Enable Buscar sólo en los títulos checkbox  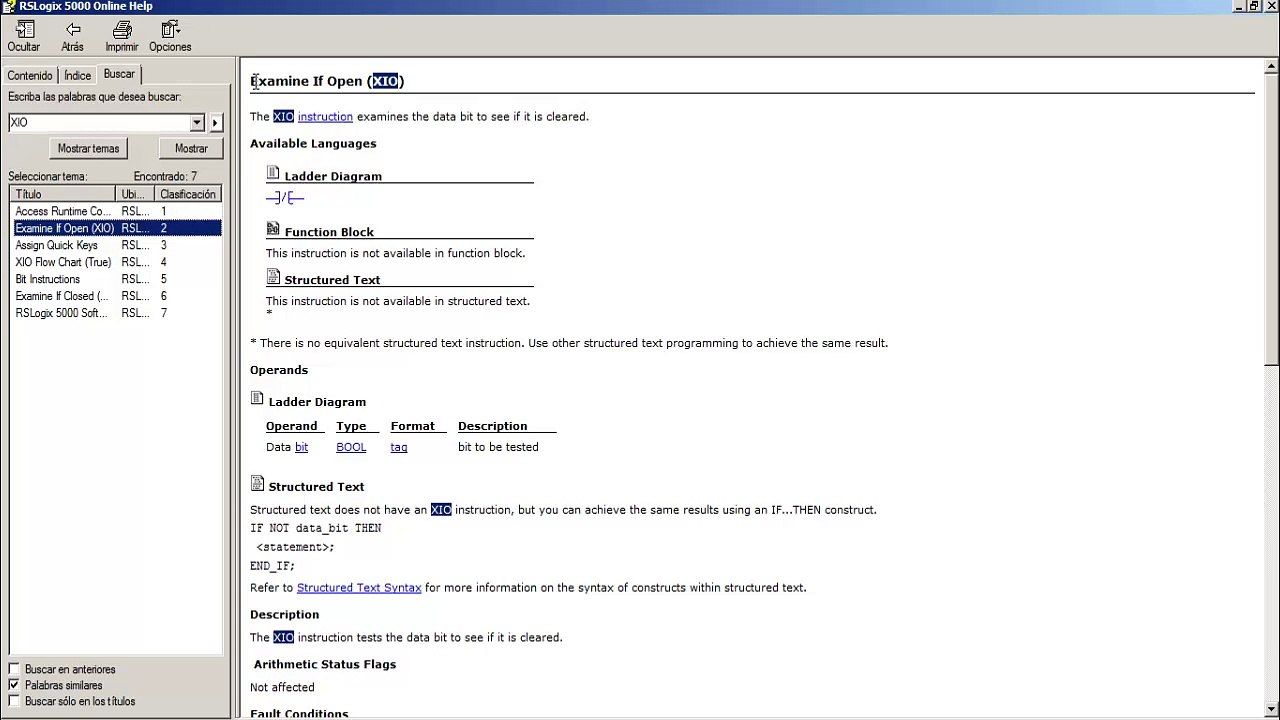tap(14, 701)
